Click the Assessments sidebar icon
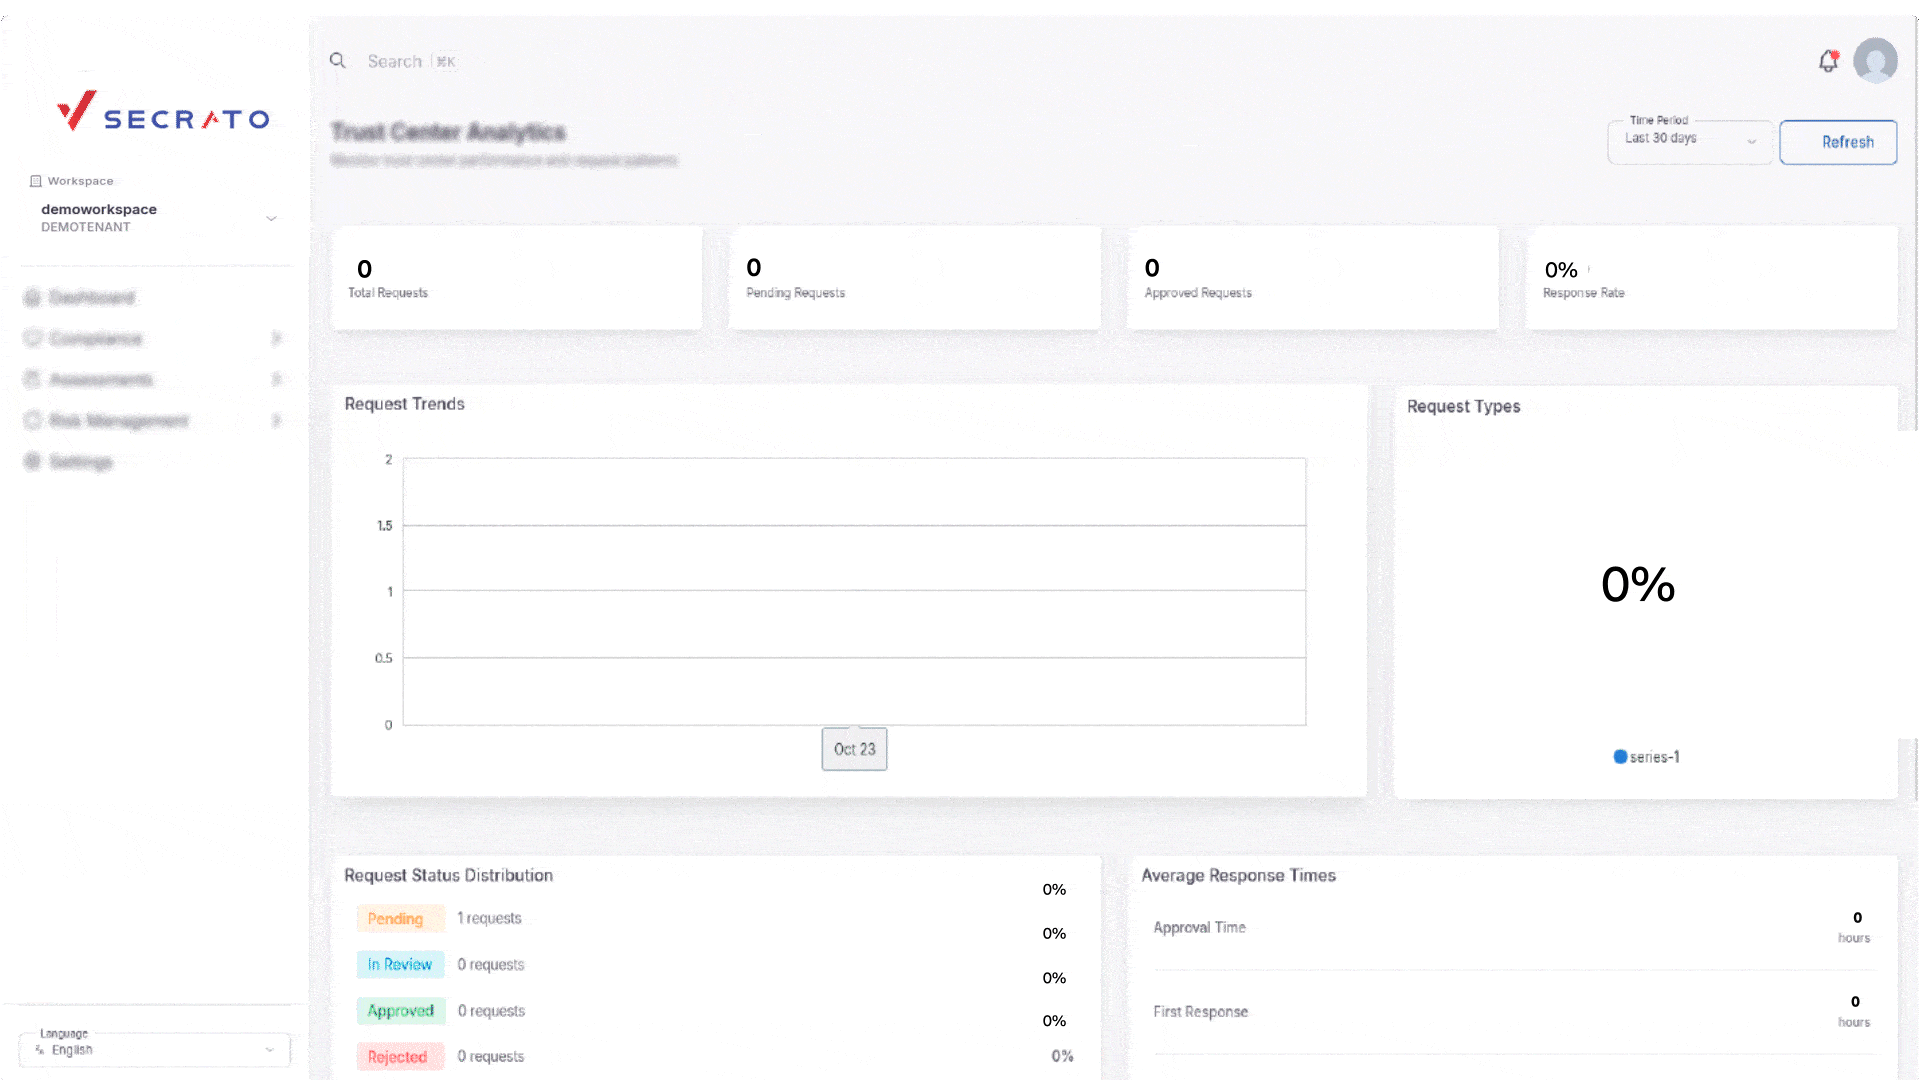 pos(32,380)
